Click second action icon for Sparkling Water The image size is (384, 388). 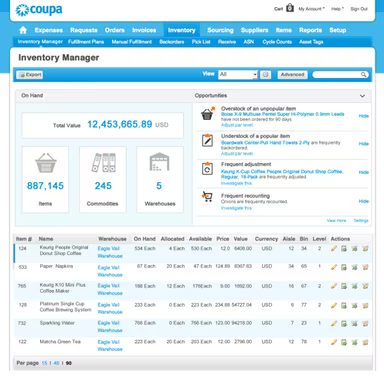point(344,323)
